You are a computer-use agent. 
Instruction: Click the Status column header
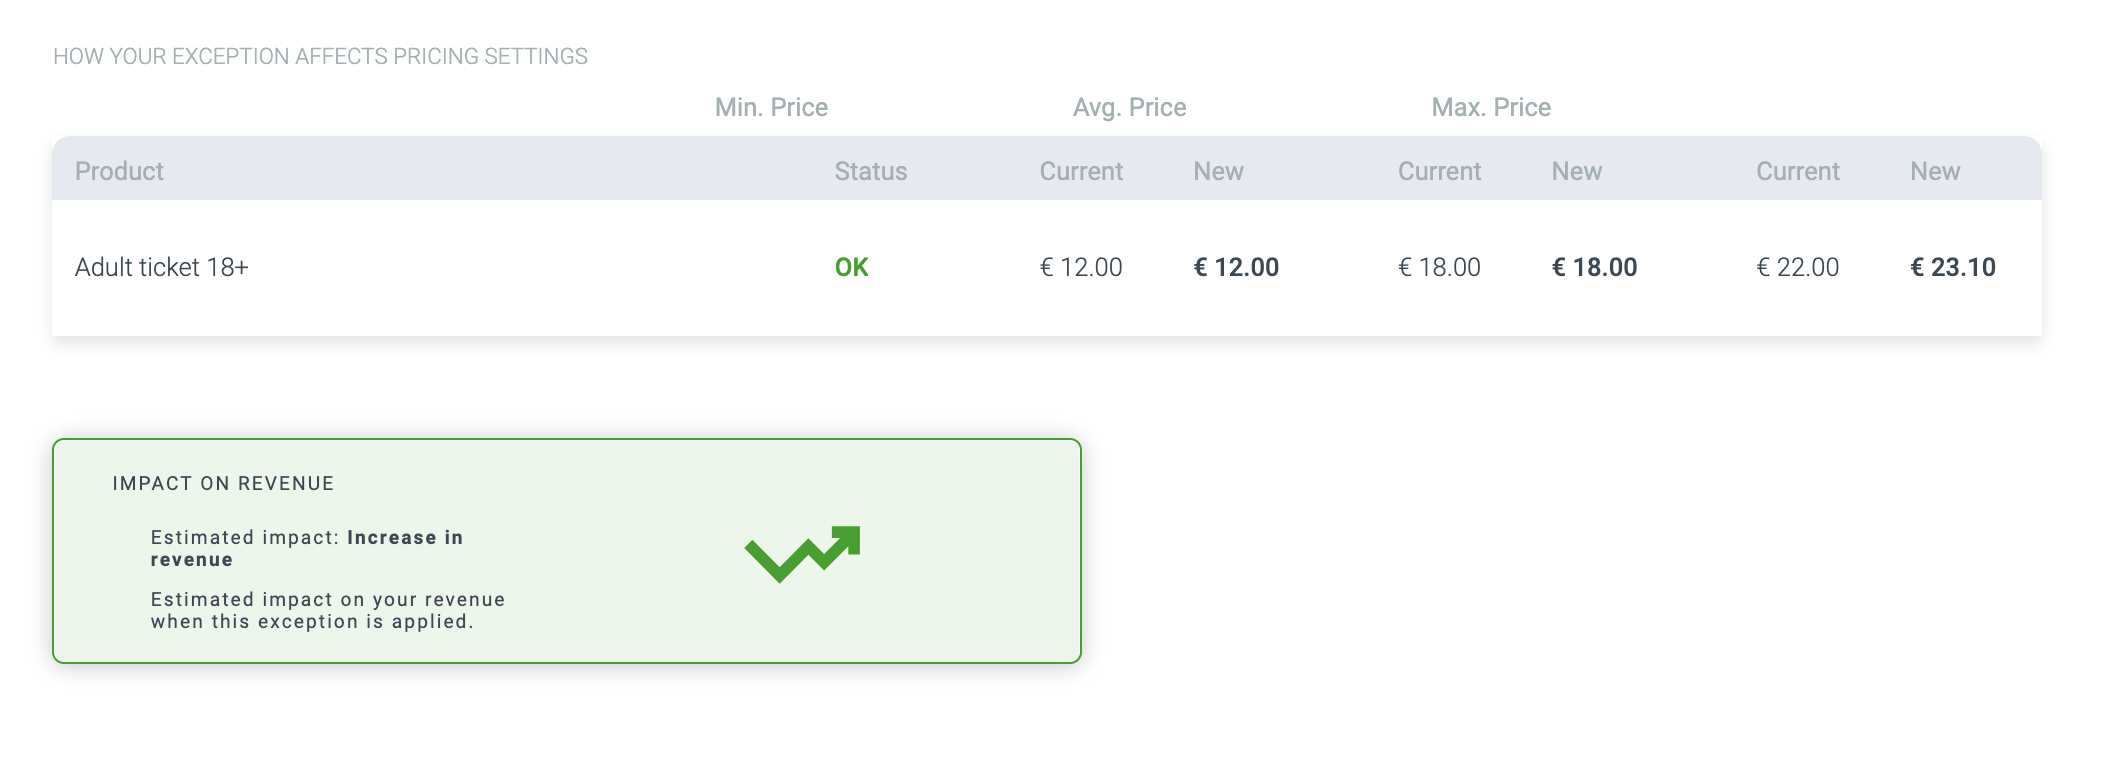pyautogui.click(x=870, y=171)
